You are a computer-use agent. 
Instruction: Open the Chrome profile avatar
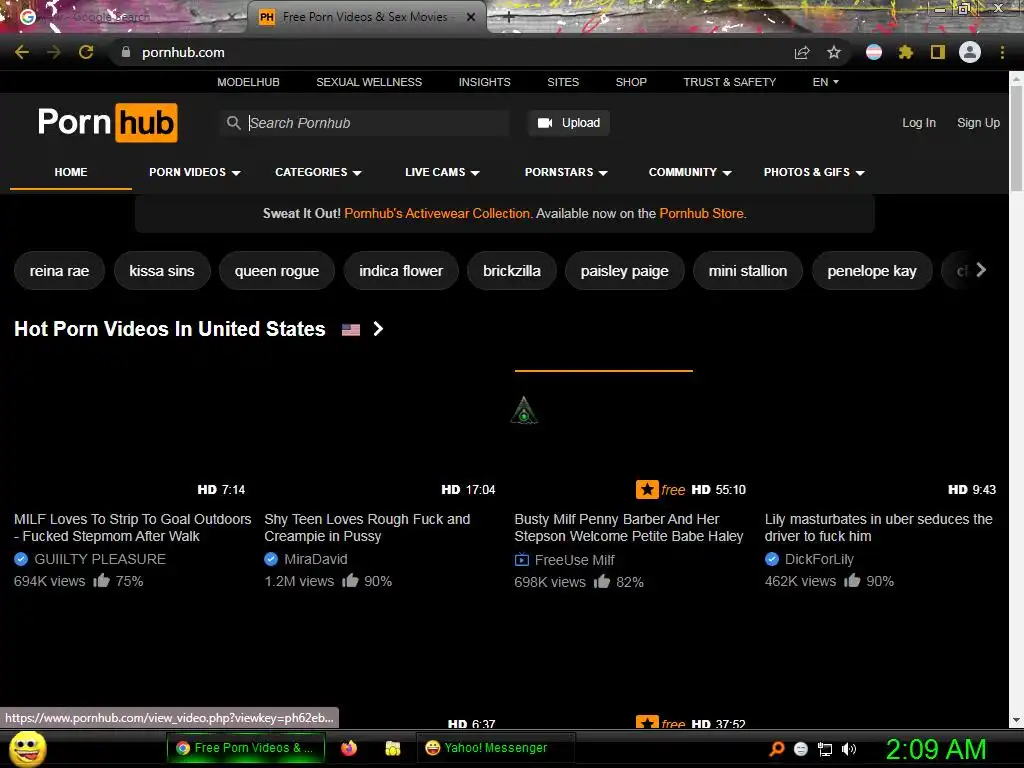pos(970,52)
